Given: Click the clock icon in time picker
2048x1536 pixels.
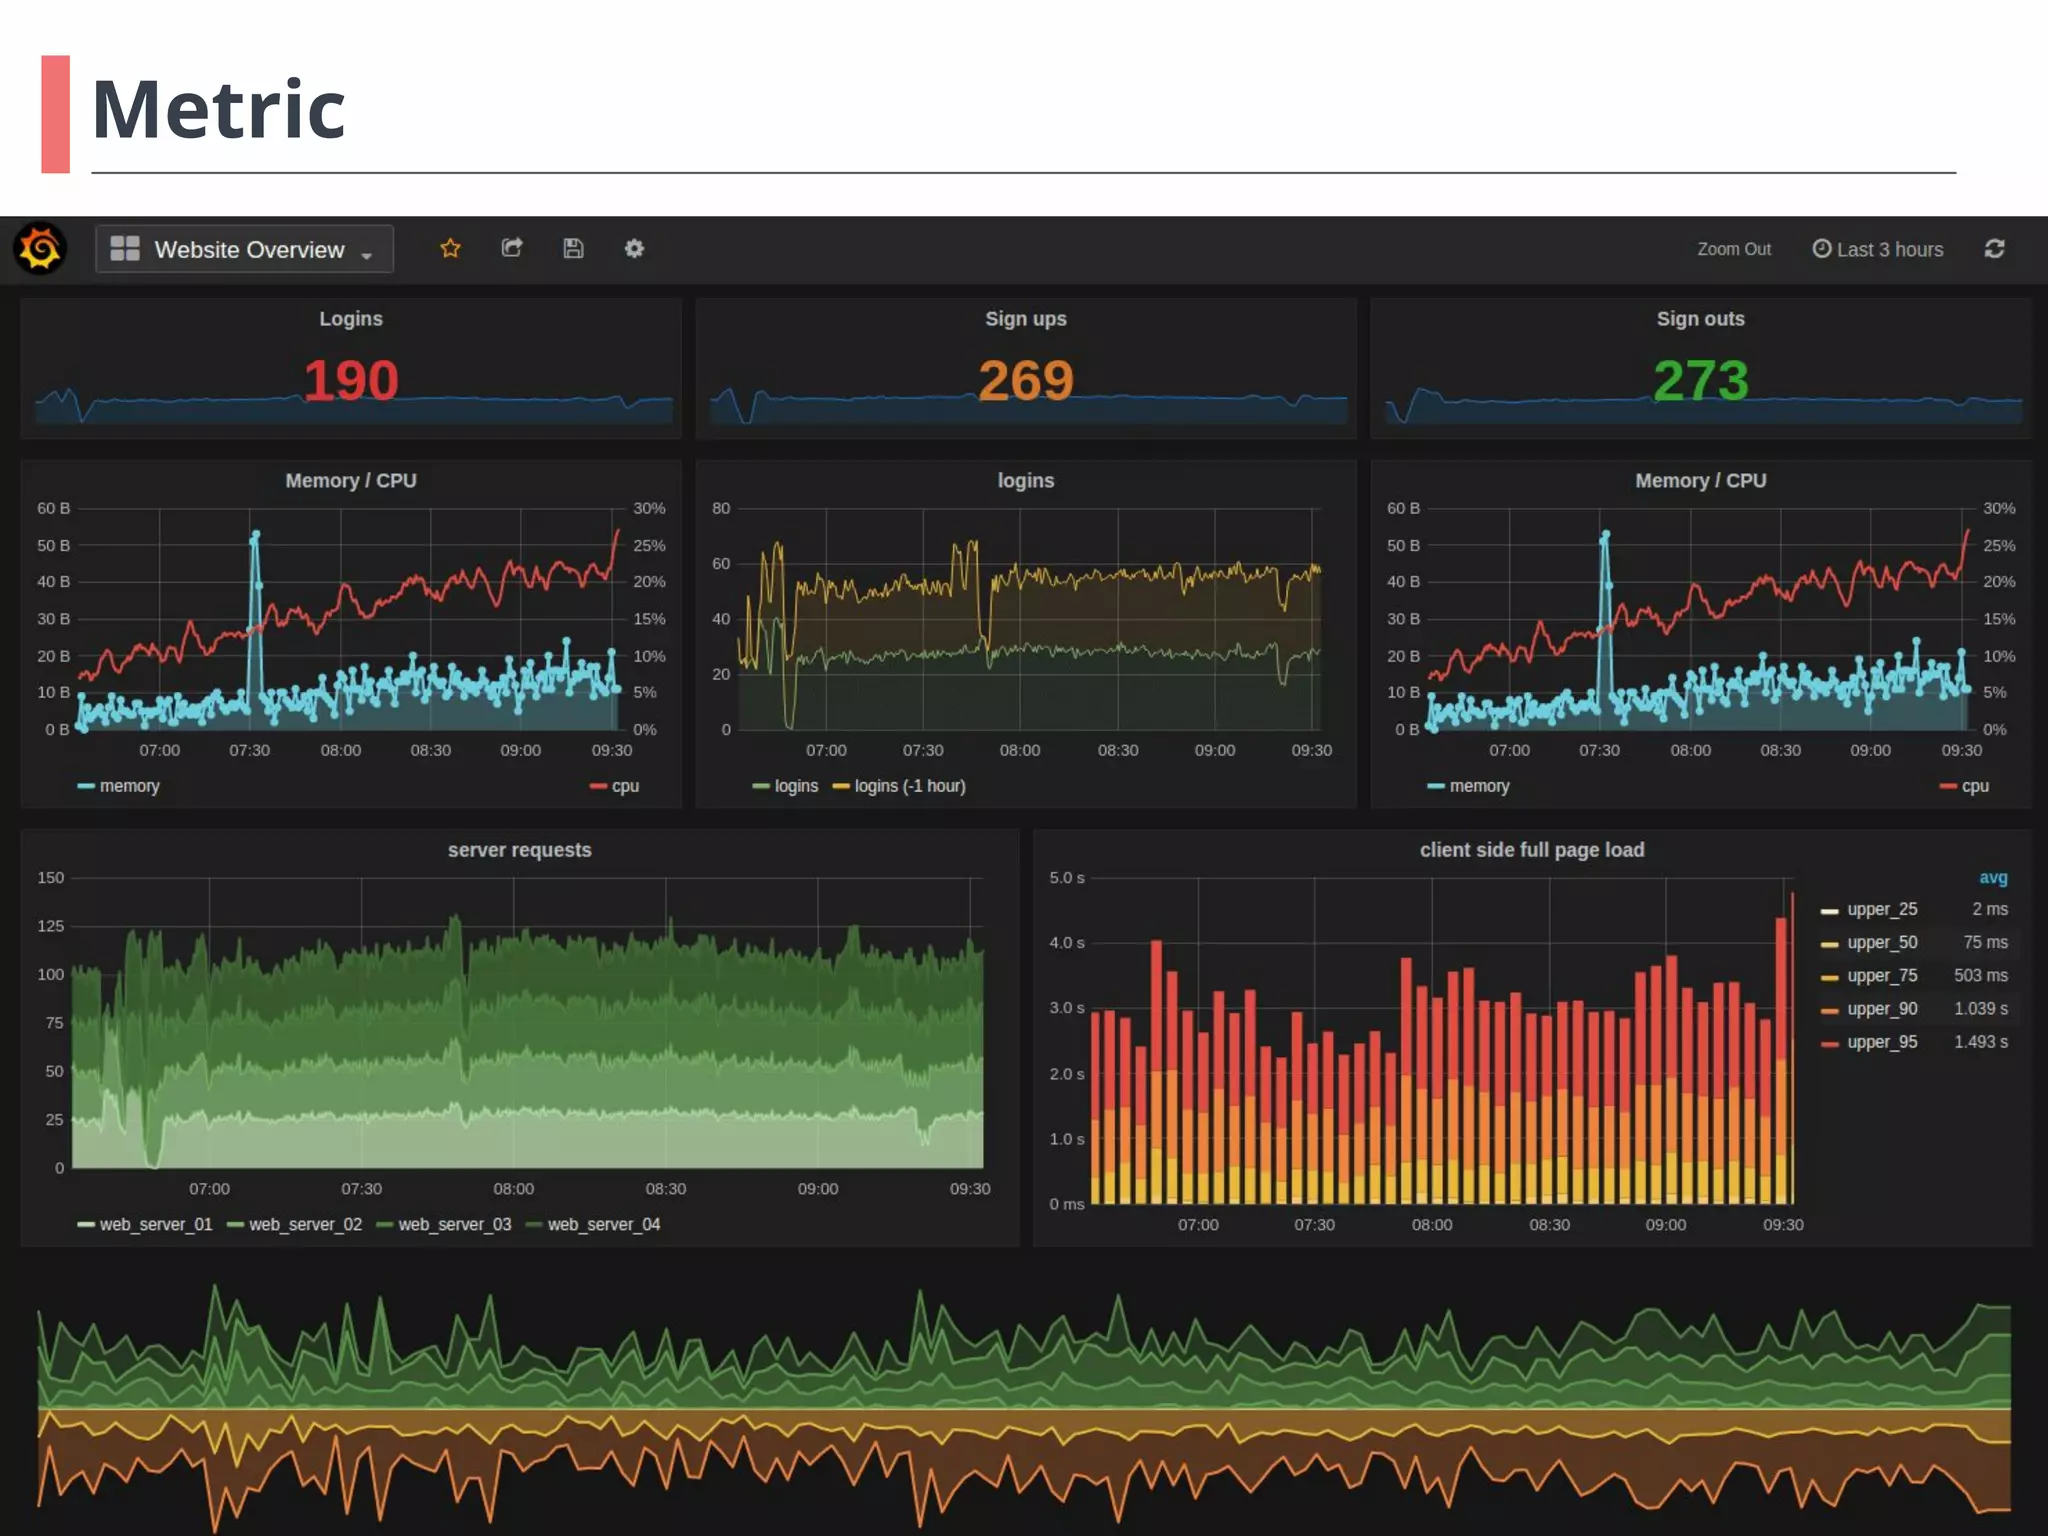Looking at the screenshot, I should point(1821,248).
